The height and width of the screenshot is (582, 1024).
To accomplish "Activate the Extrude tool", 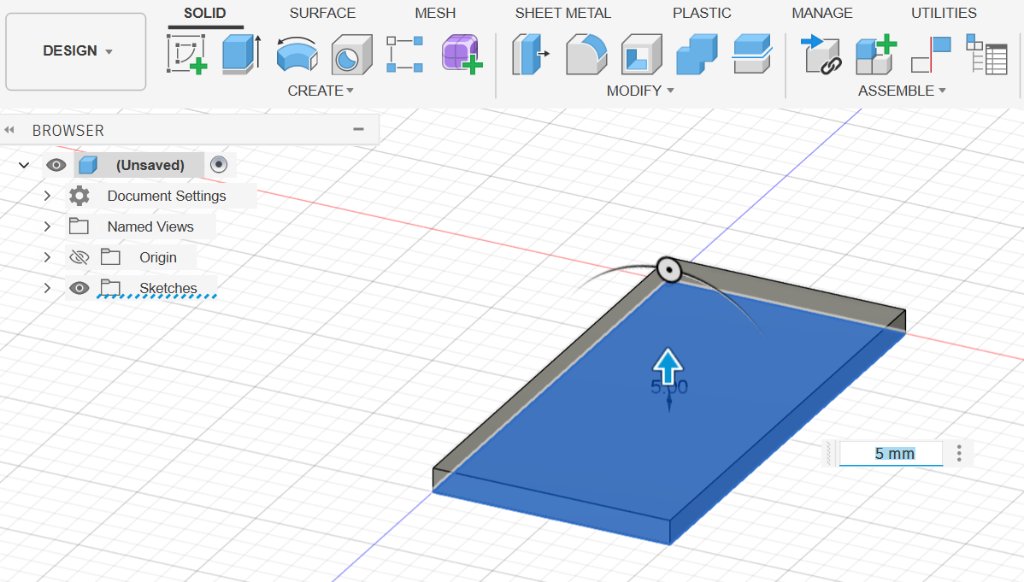I will click(x=242, y=54).
